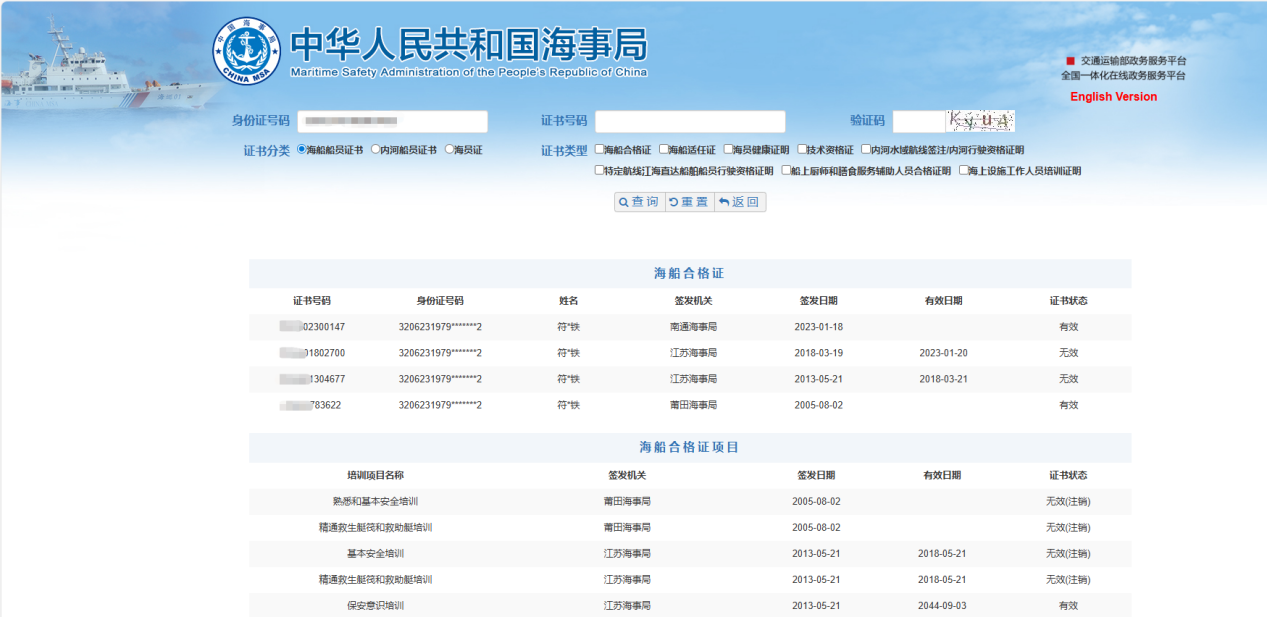Click the 验证码 captcha entry field
The image size is (1267, 617).
pyautogui.click(x=918, y=121)
